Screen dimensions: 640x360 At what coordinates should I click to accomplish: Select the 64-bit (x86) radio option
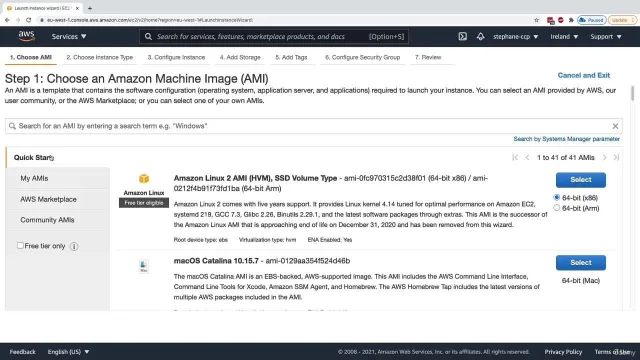pyautogui.click(x=556, y=197)
